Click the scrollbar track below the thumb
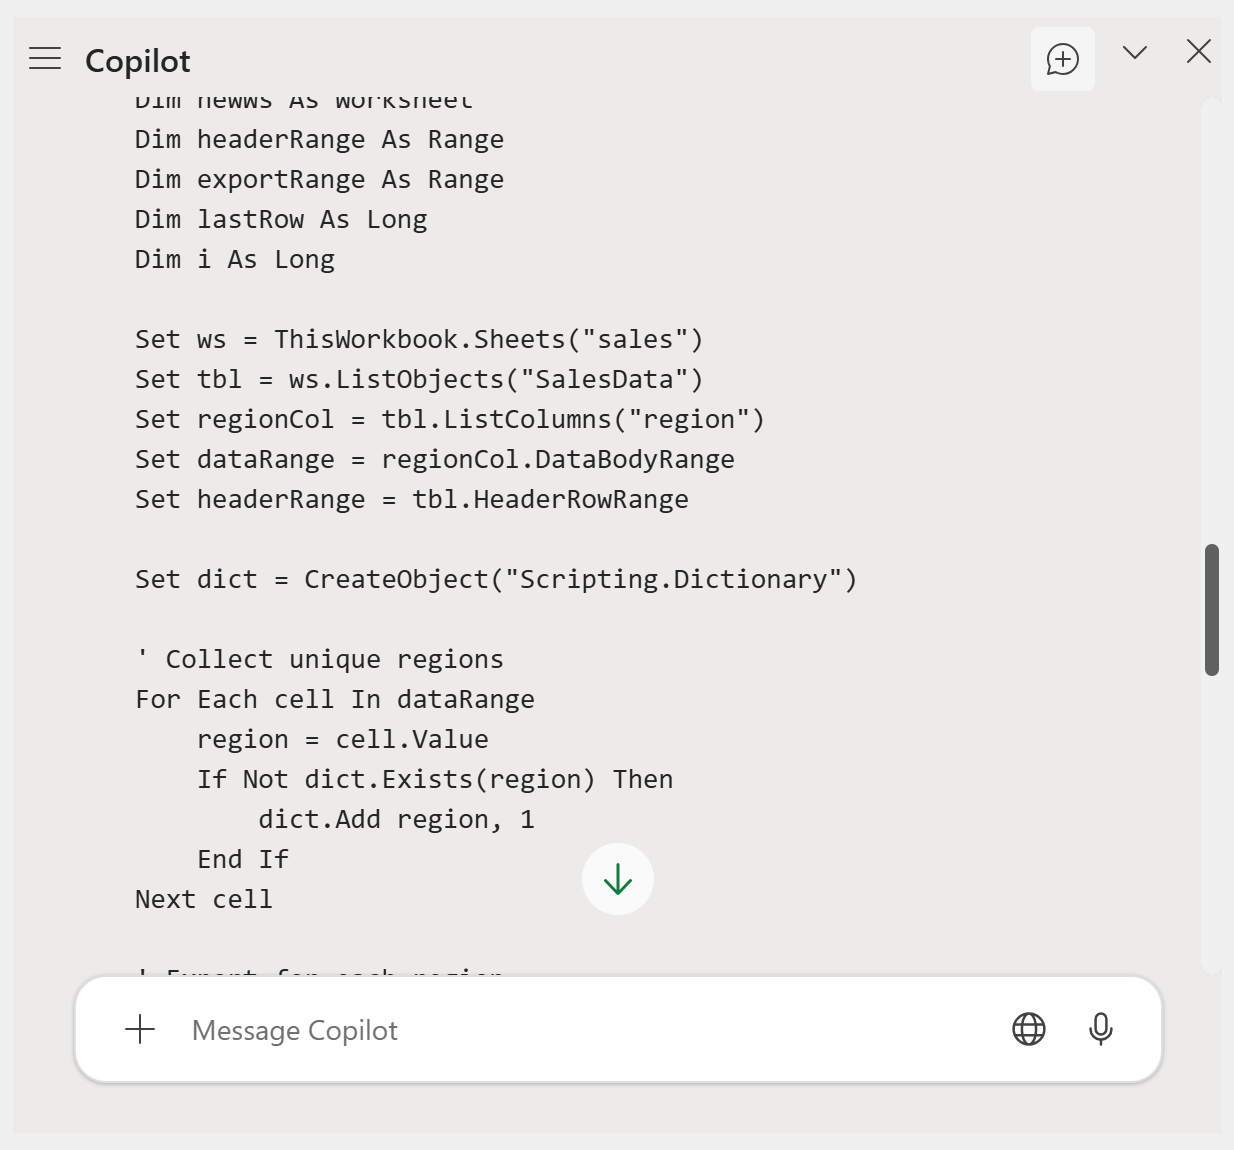 click(x=1212, y=820)
